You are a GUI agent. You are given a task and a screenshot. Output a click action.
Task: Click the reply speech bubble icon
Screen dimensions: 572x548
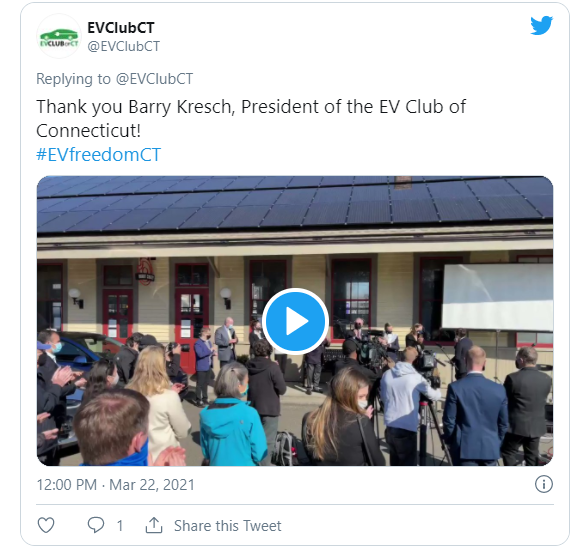click(96, 525)
